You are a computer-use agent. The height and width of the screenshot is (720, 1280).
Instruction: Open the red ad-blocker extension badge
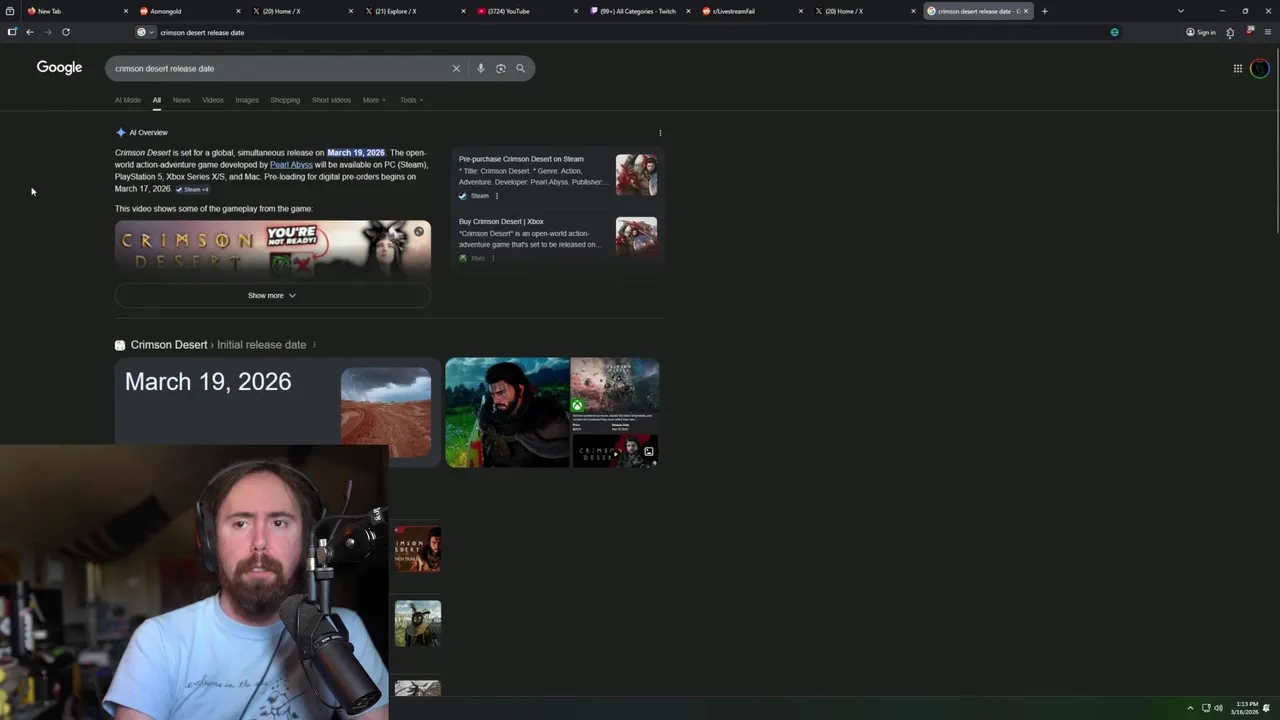(1250, 31)
